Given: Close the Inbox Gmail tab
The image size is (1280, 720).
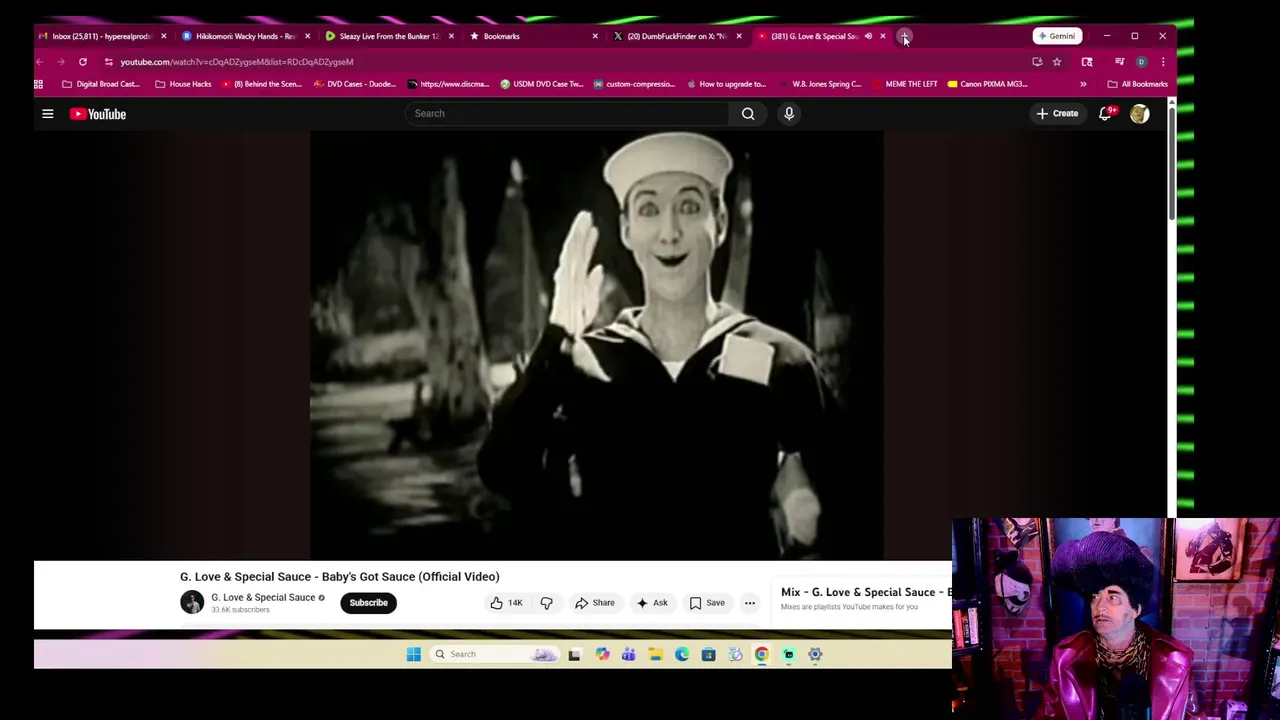Looking at the screenshot, I should tap(164, 36).
